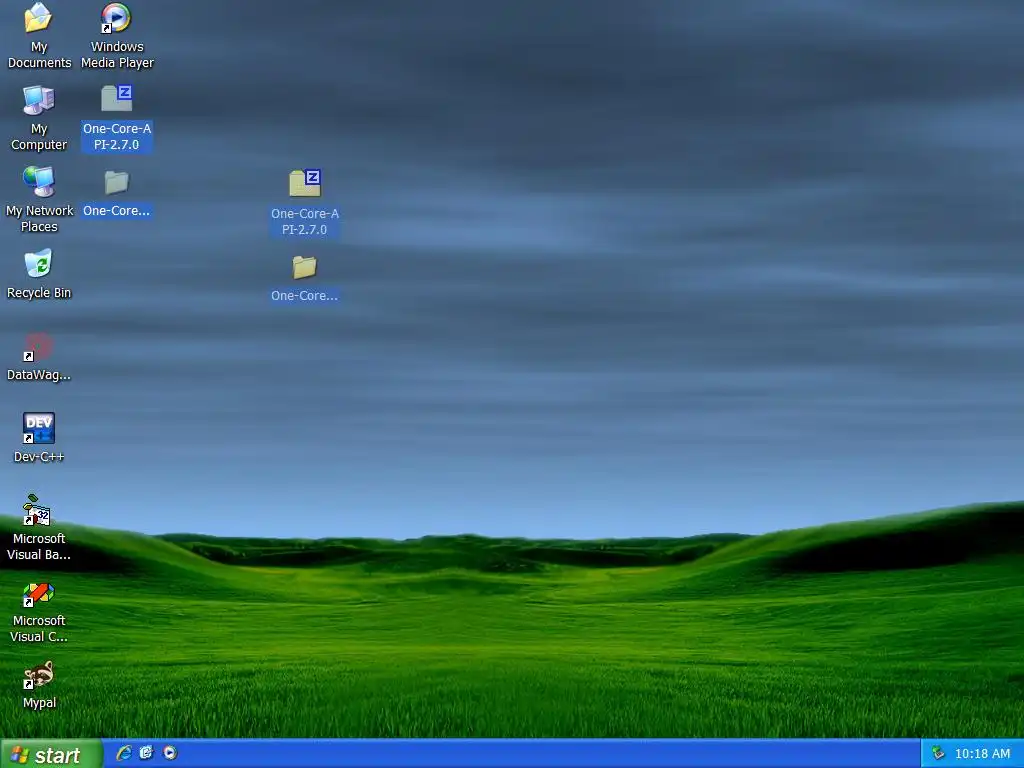Image resolution: width=1024 pixels, height=768 pixels.
Task: Click the Show Desktop Quick Launch icon
Action: pos(146,753)
